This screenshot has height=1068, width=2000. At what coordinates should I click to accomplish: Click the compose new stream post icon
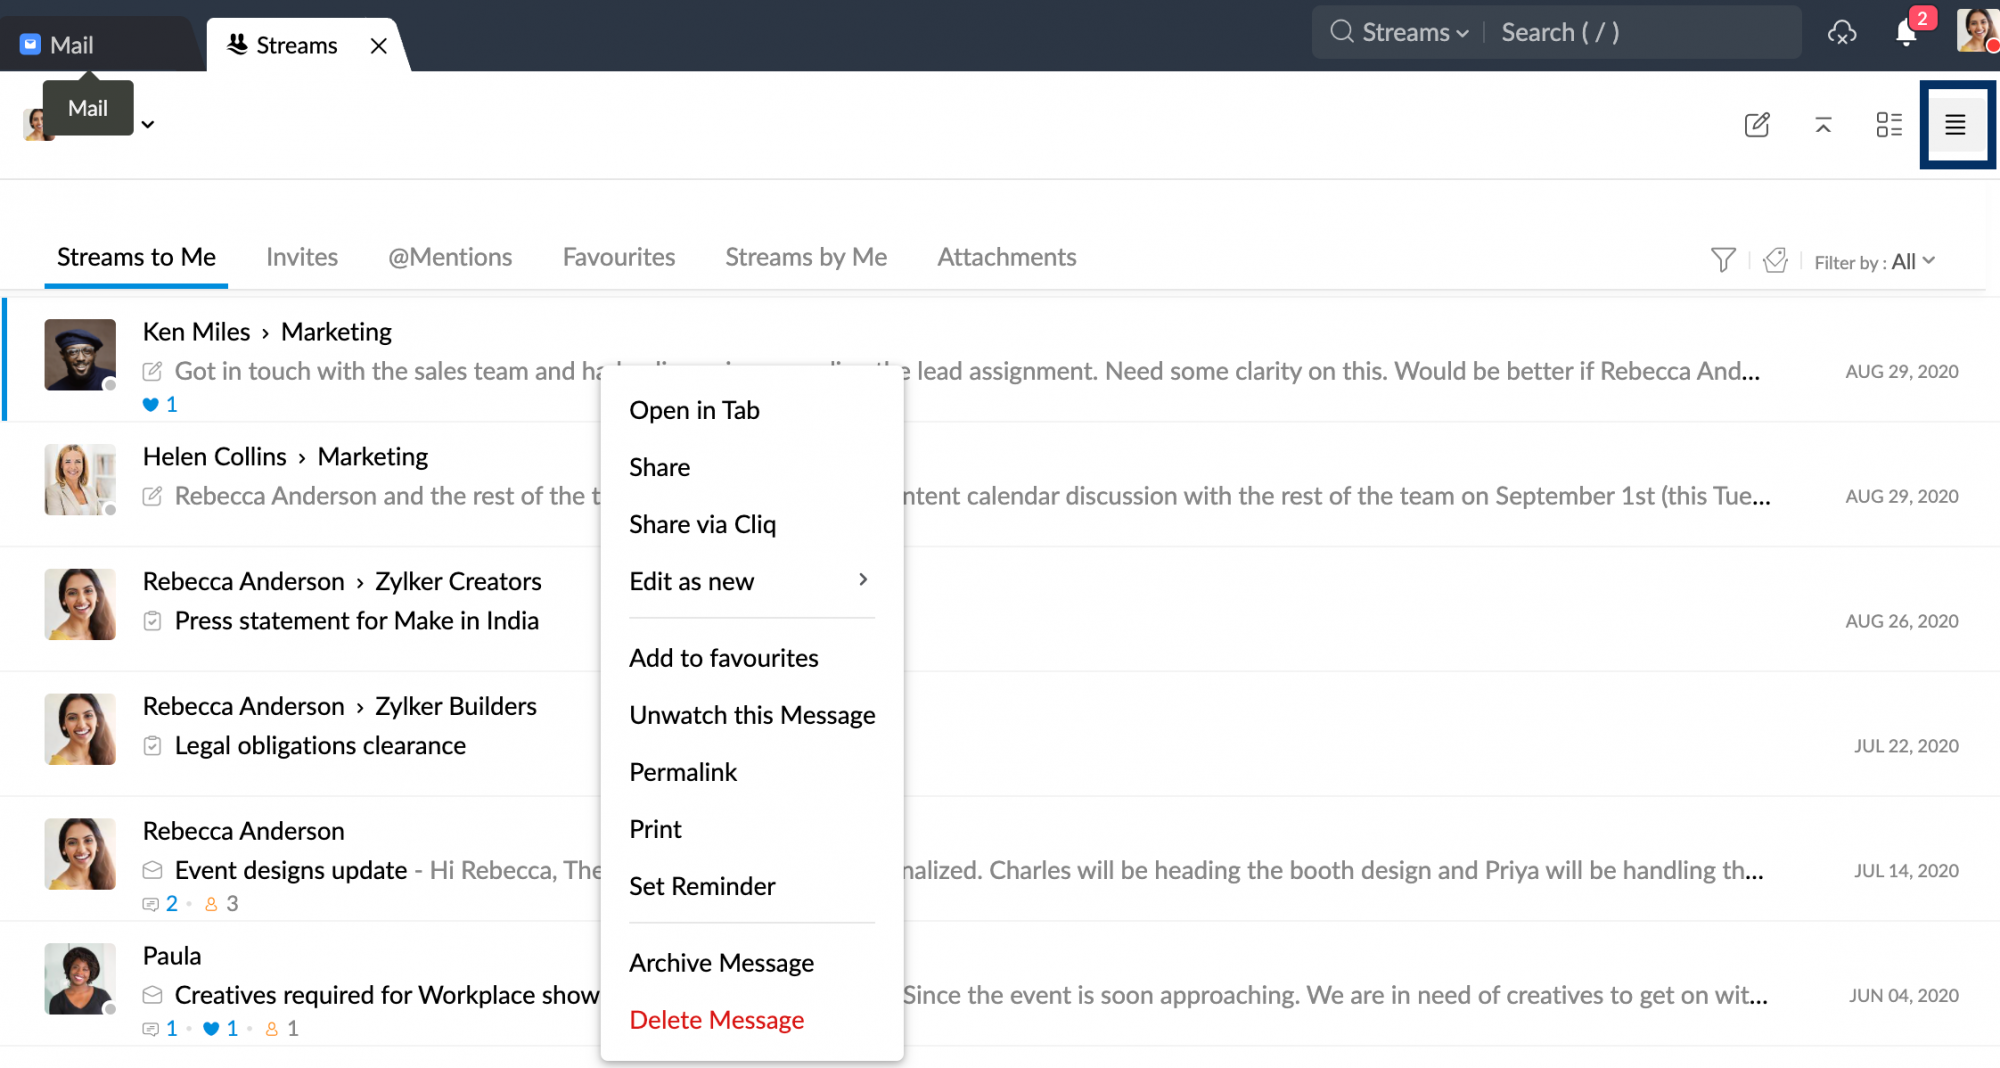(1757, 125)
